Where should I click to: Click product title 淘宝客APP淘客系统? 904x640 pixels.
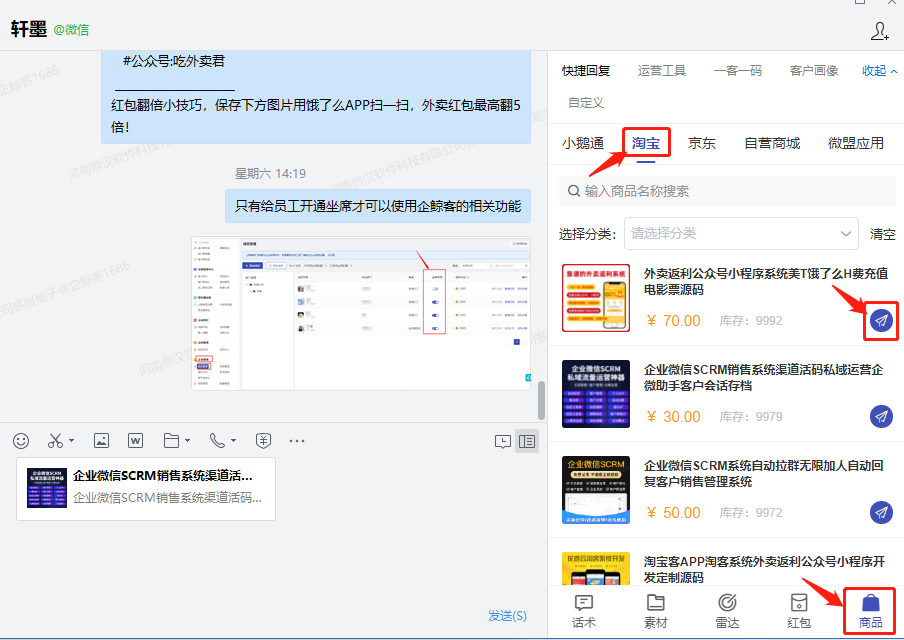click(764, 569)
